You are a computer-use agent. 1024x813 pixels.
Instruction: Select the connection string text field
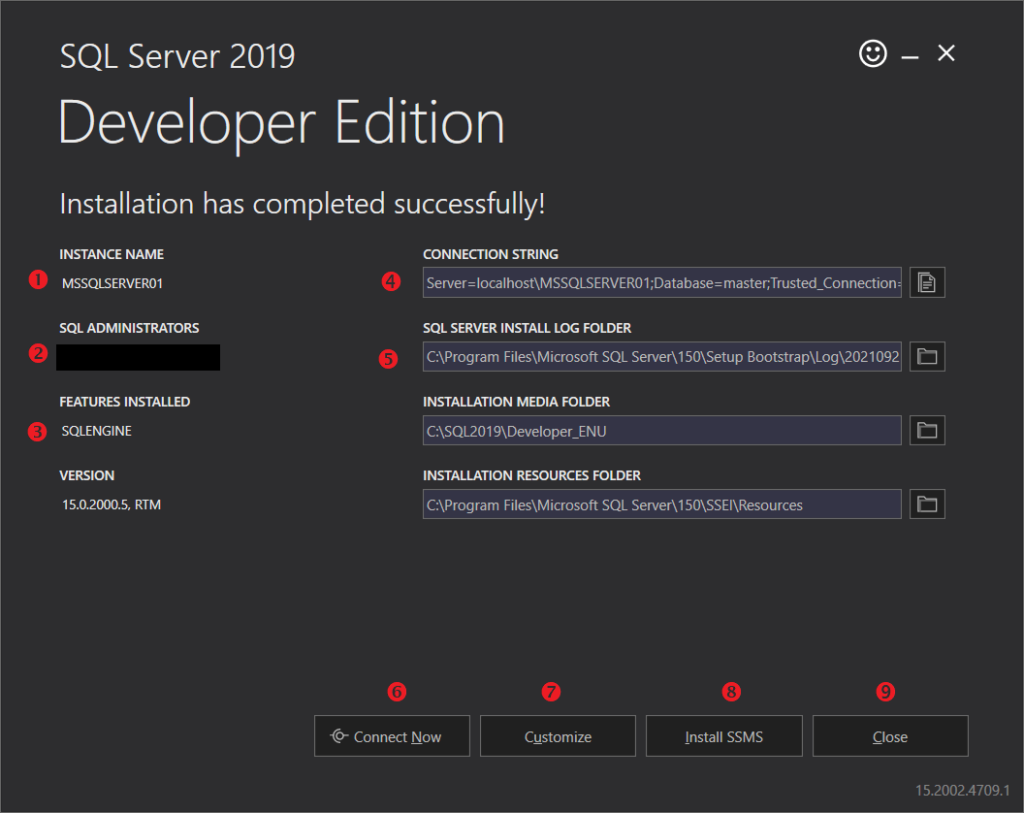[x=662, y=283]
